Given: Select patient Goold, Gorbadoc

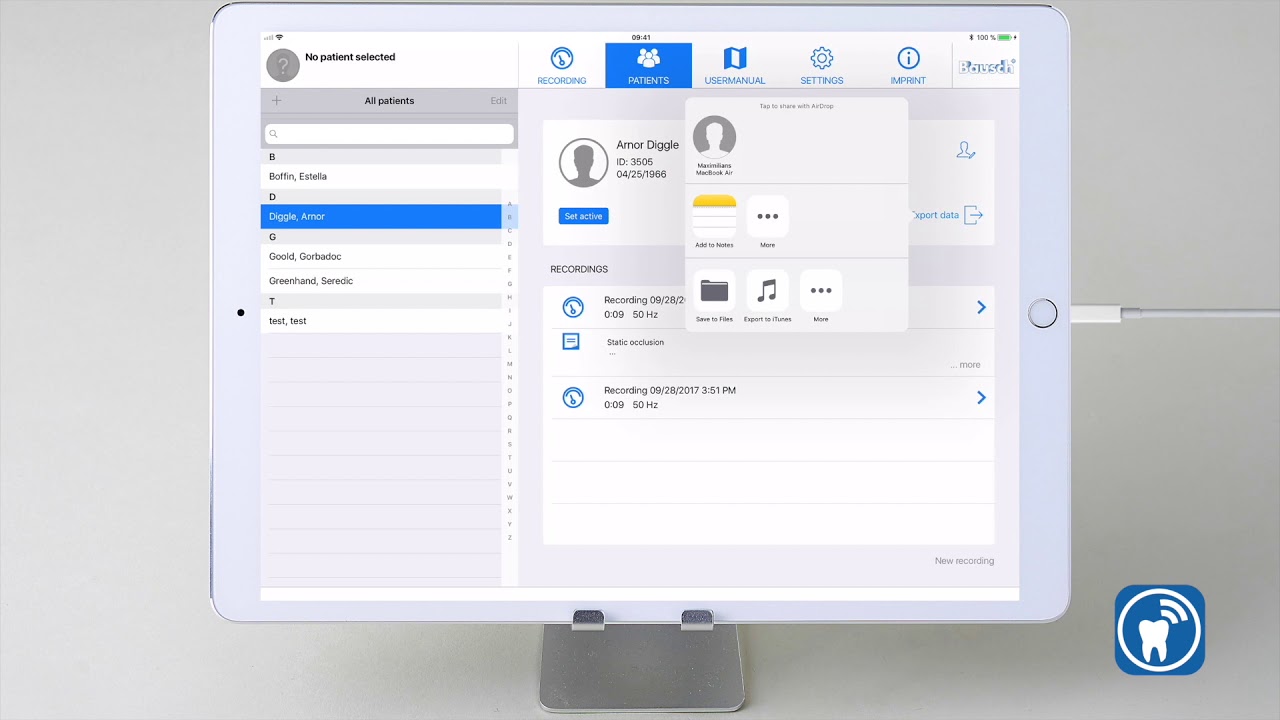Looking at the screenshot, I should point(381,257).
